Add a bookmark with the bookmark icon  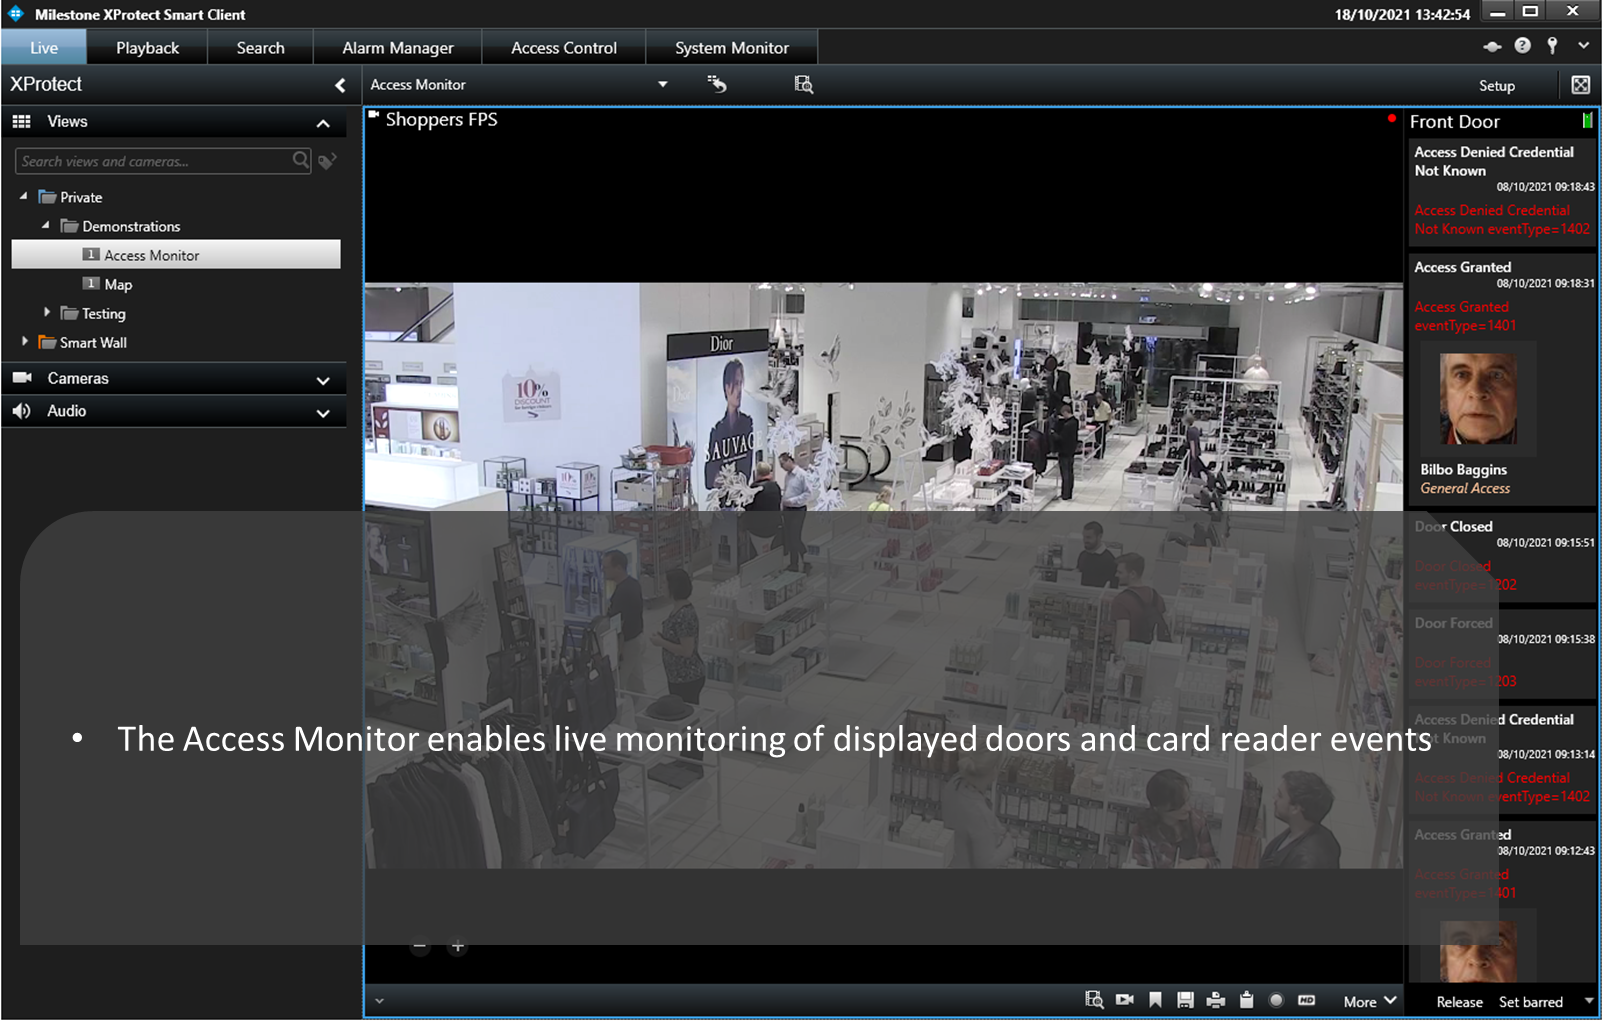[1155, 1000]
